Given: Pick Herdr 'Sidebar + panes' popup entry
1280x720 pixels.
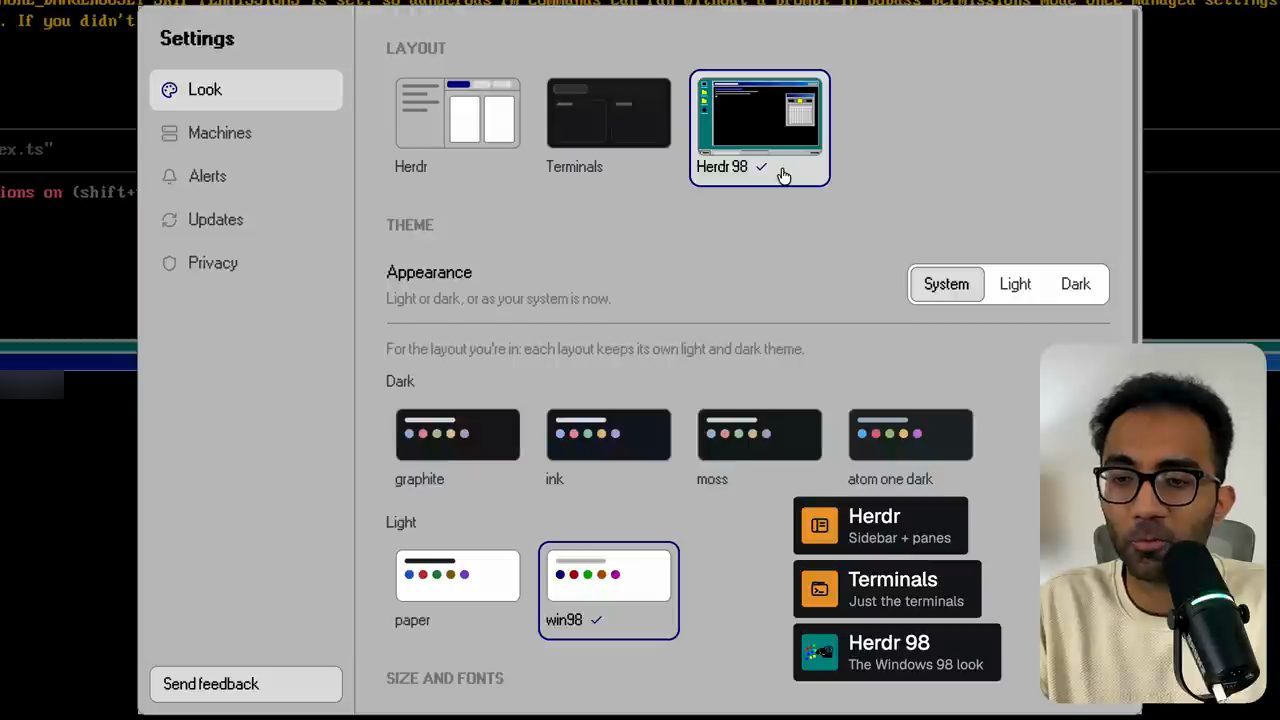Looking at the screenshot, I should pos(880,526).
